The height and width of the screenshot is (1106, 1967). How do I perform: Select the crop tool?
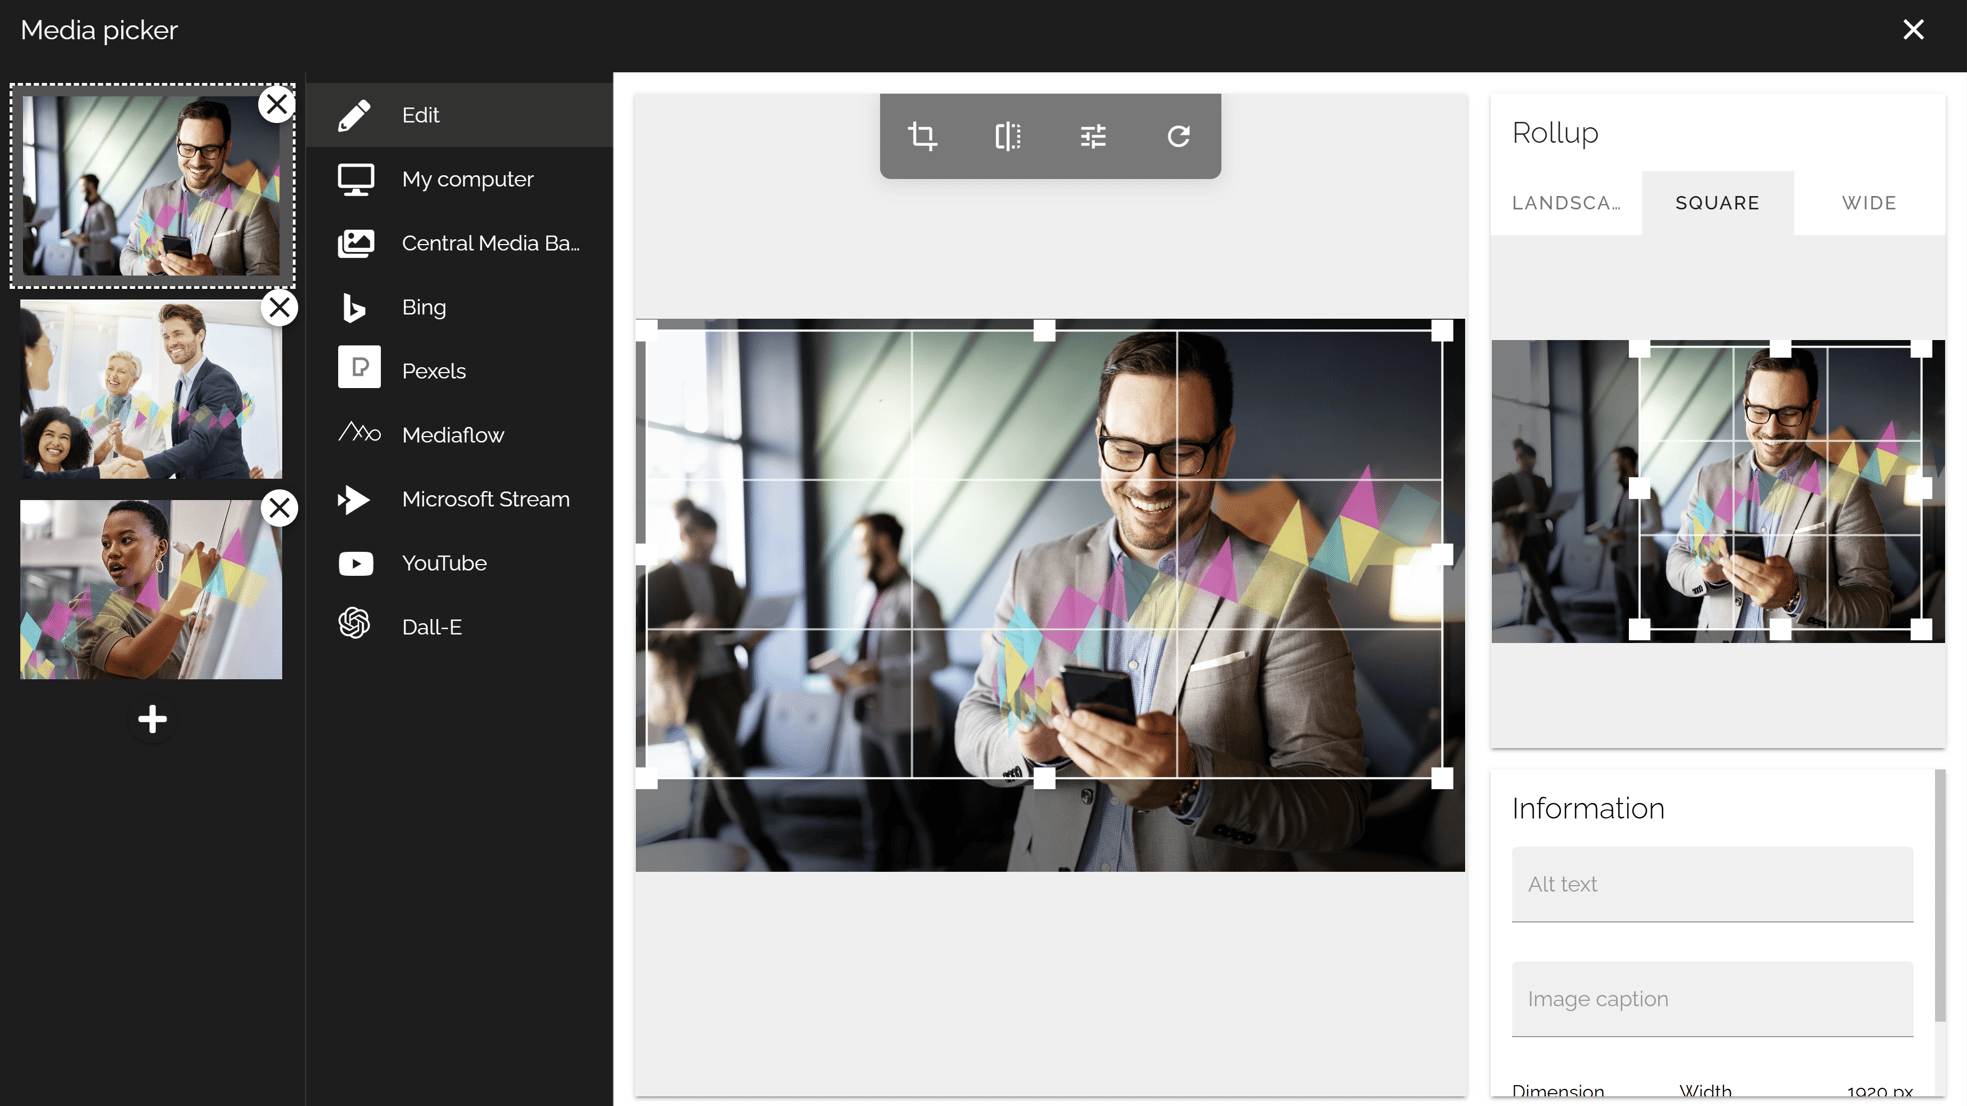click(x=921, y=136)
